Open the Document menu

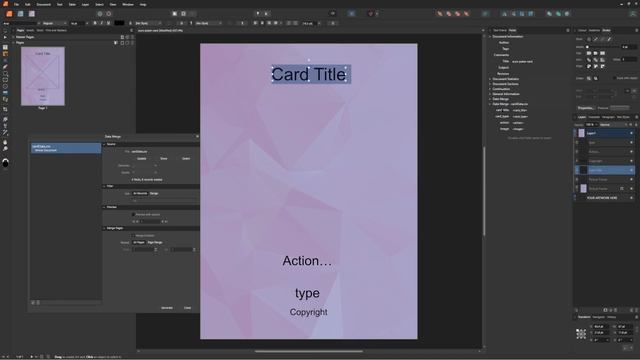coord(44,4)
